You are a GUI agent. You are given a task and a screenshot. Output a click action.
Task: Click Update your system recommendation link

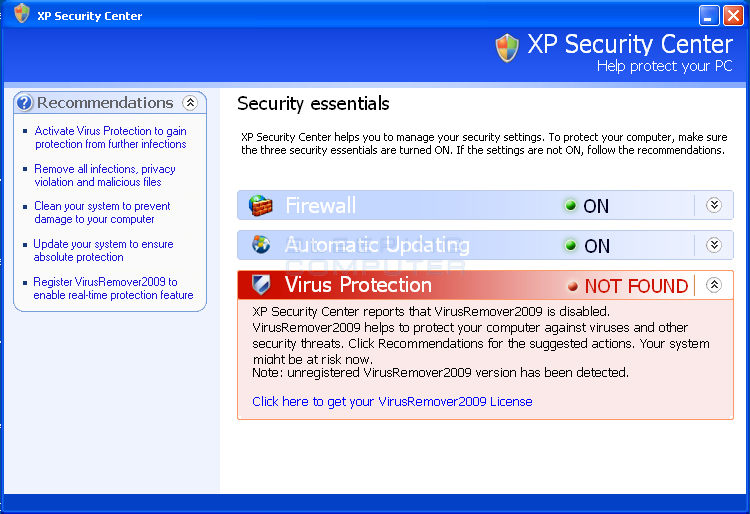click(103, 251)
